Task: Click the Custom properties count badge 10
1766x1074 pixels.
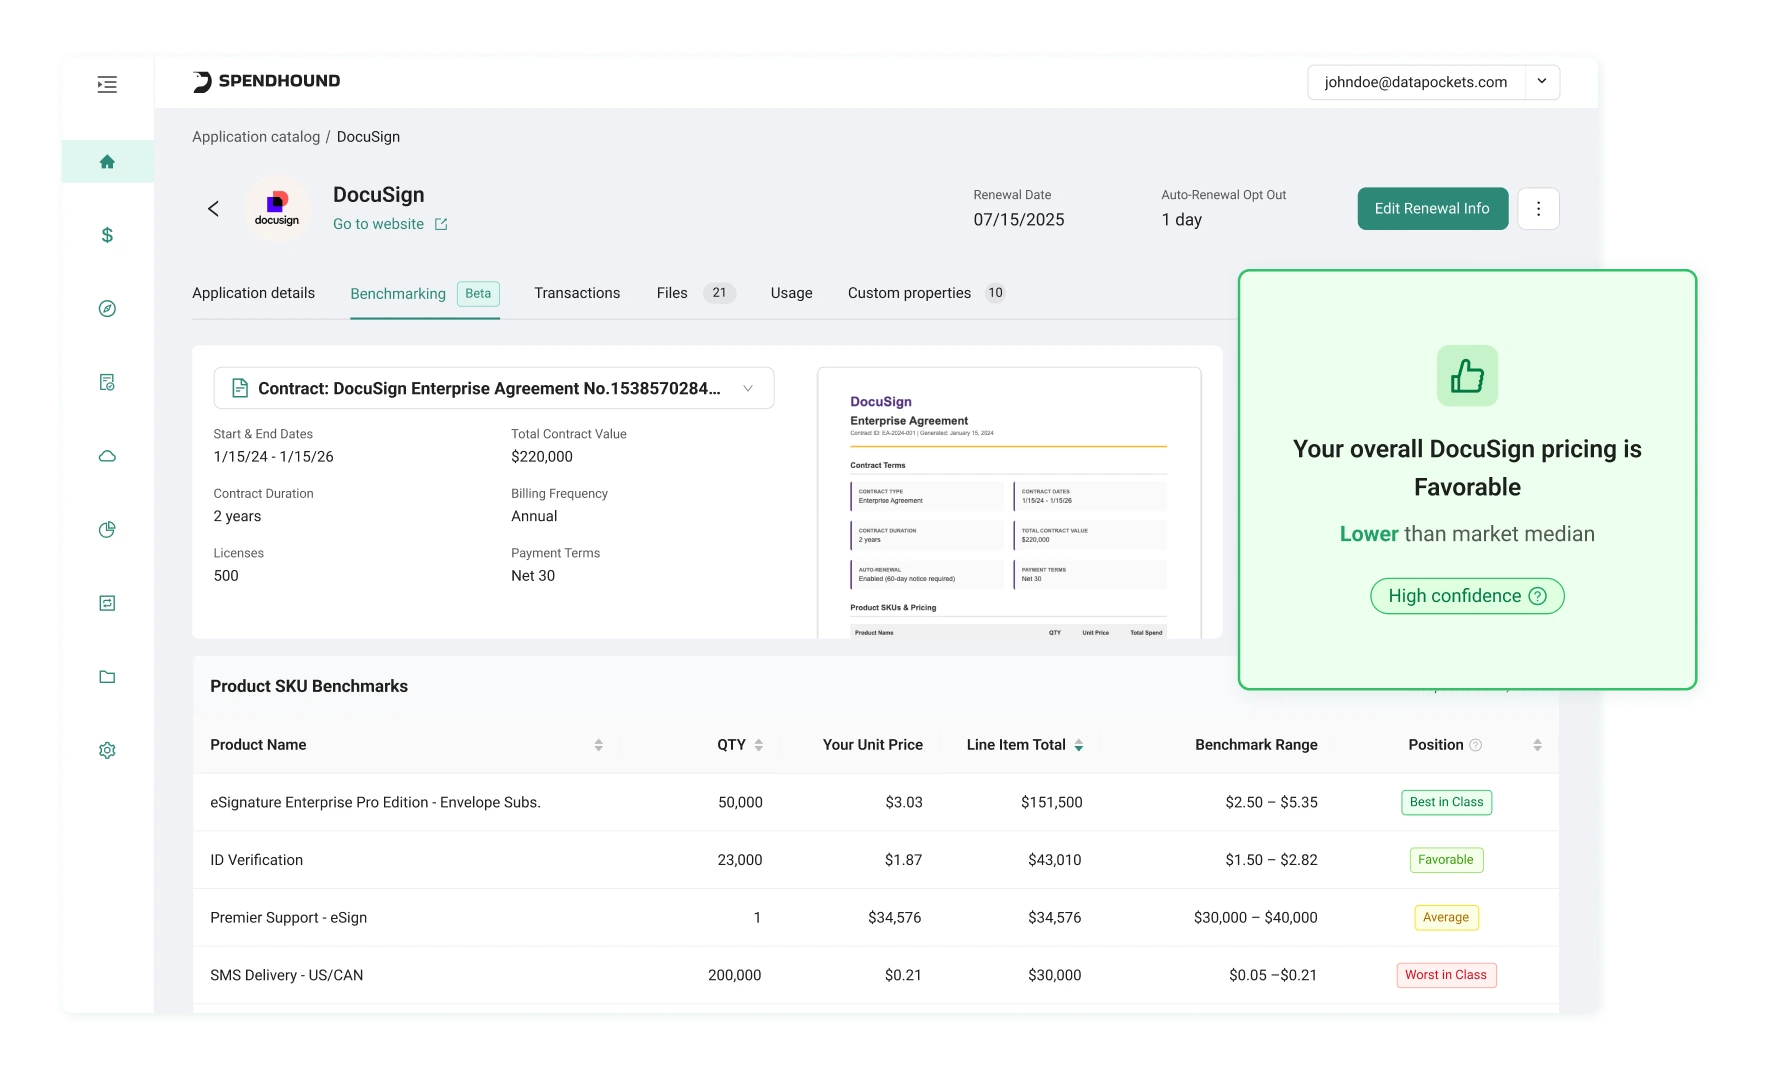Action: coord(995,293)
